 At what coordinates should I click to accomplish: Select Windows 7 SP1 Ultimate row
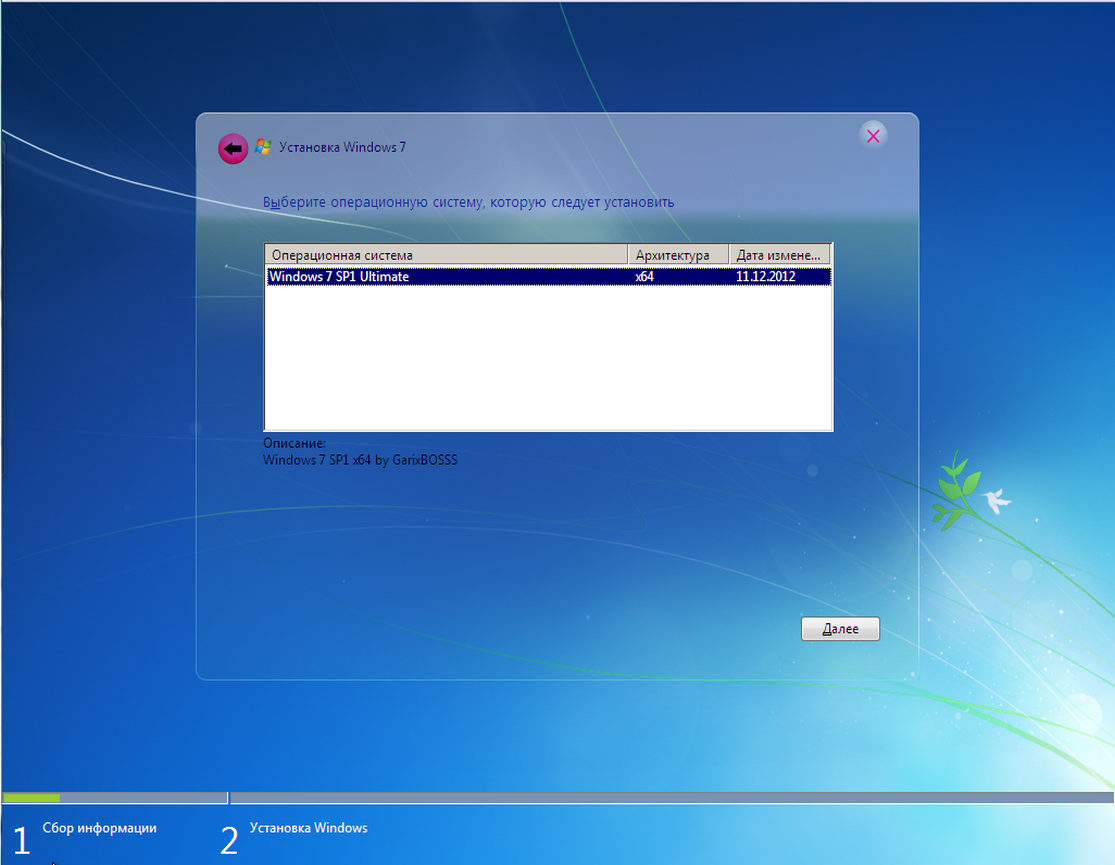click(548, 277)
